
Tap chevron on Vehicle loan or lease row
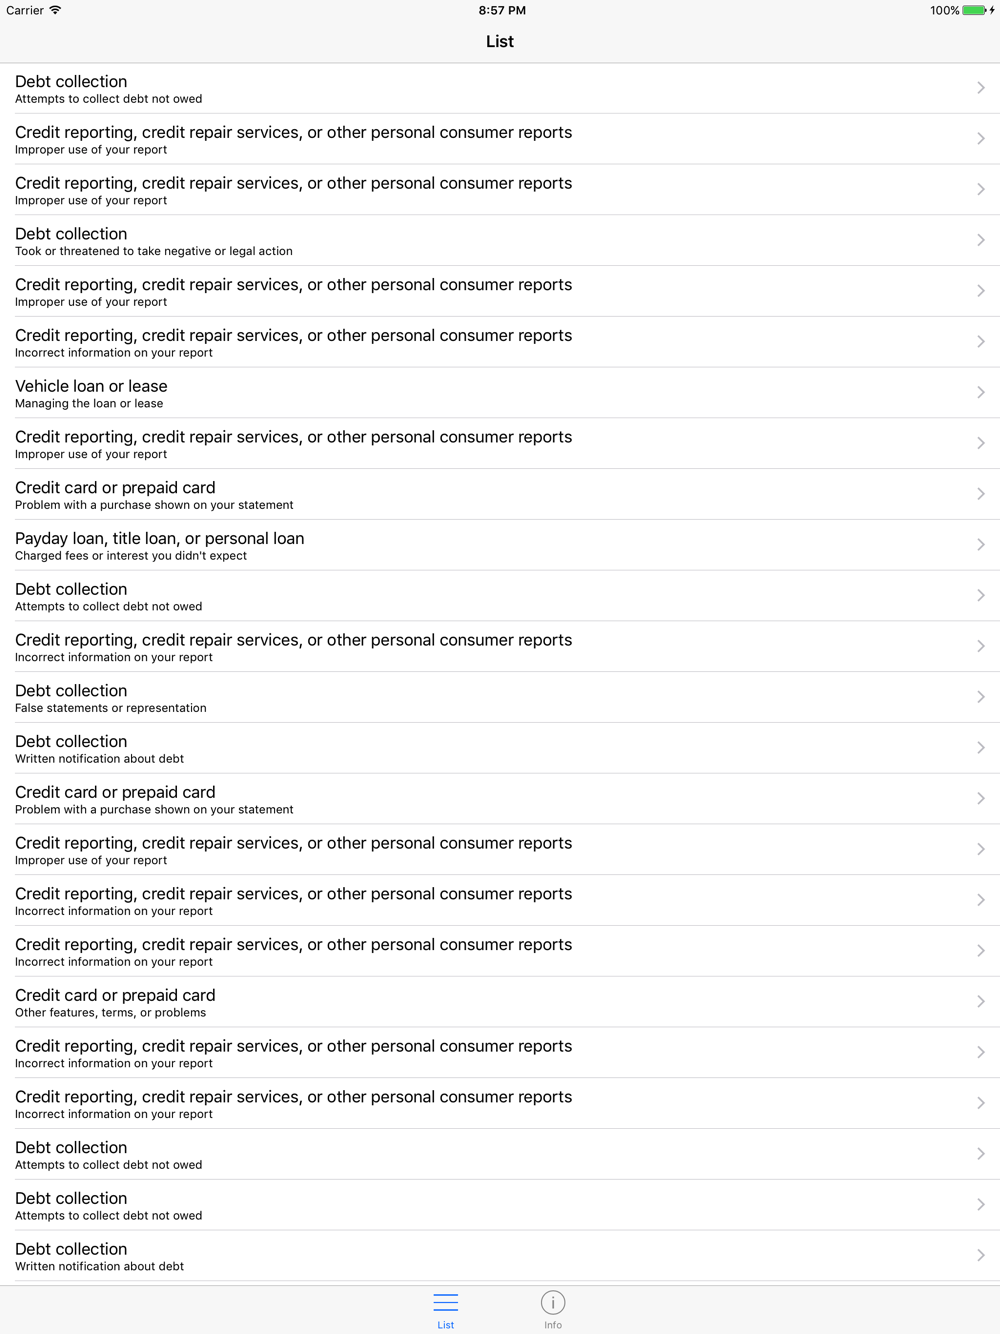tap(981, 392)
